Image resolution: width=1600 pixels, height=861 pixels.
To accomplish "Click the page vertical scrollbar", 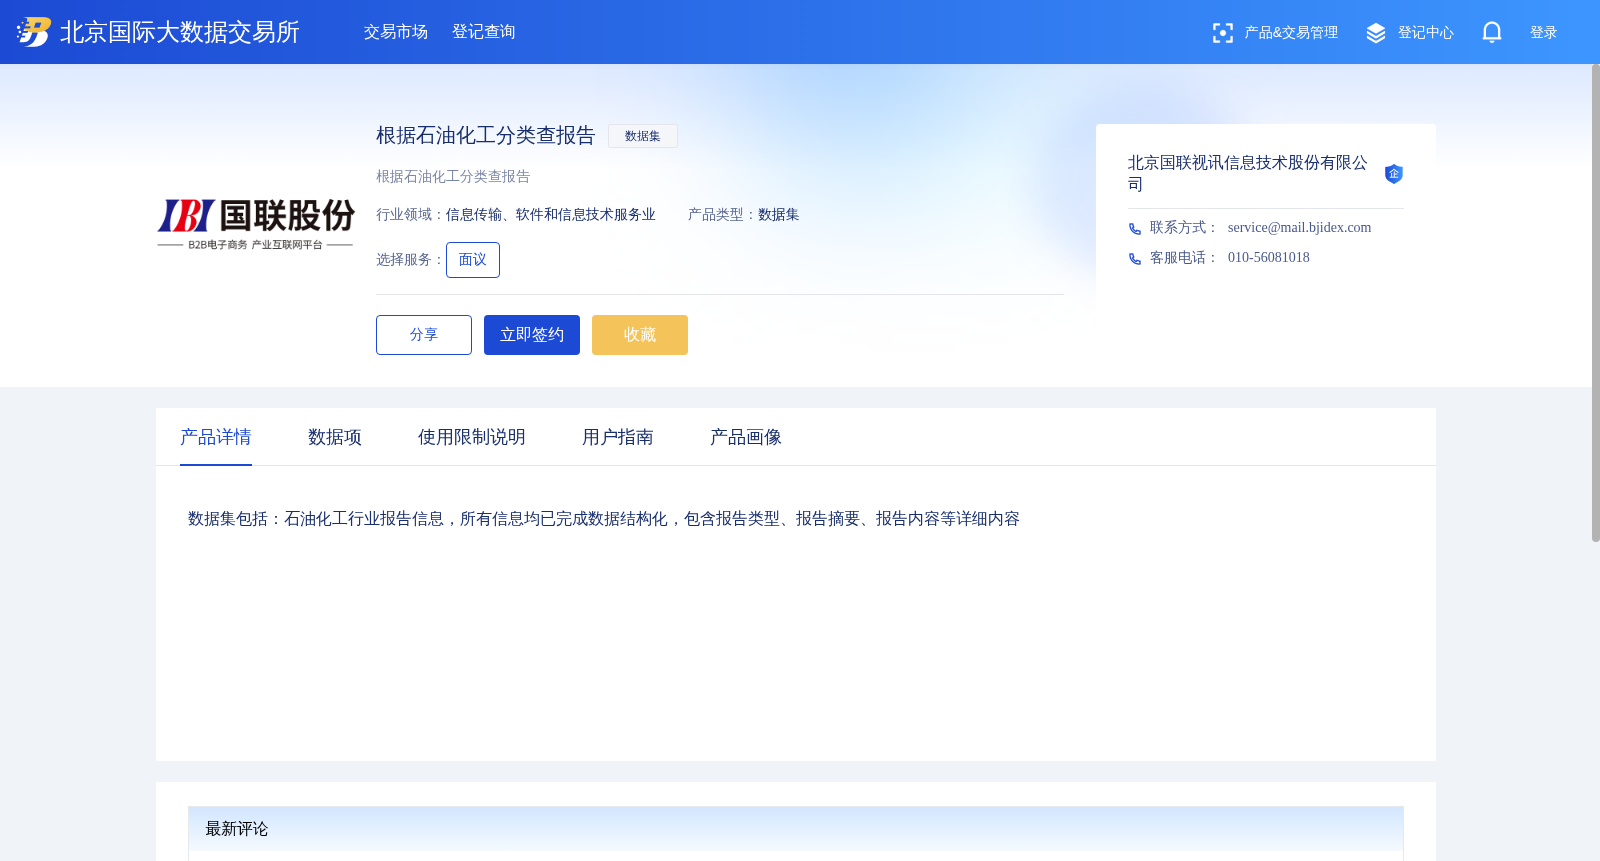I will (1595, 303).
